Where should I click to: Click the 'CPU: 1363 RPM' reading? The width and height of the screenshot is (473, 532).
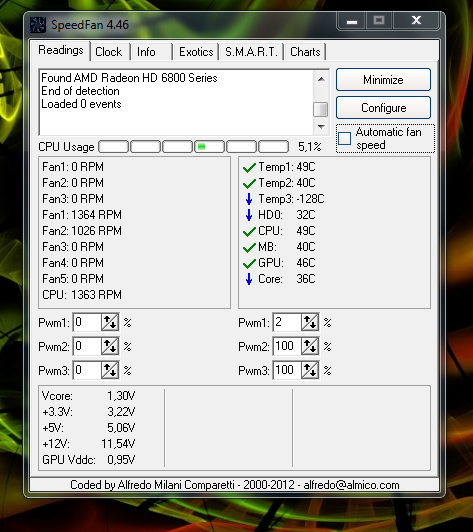(82, 294)
